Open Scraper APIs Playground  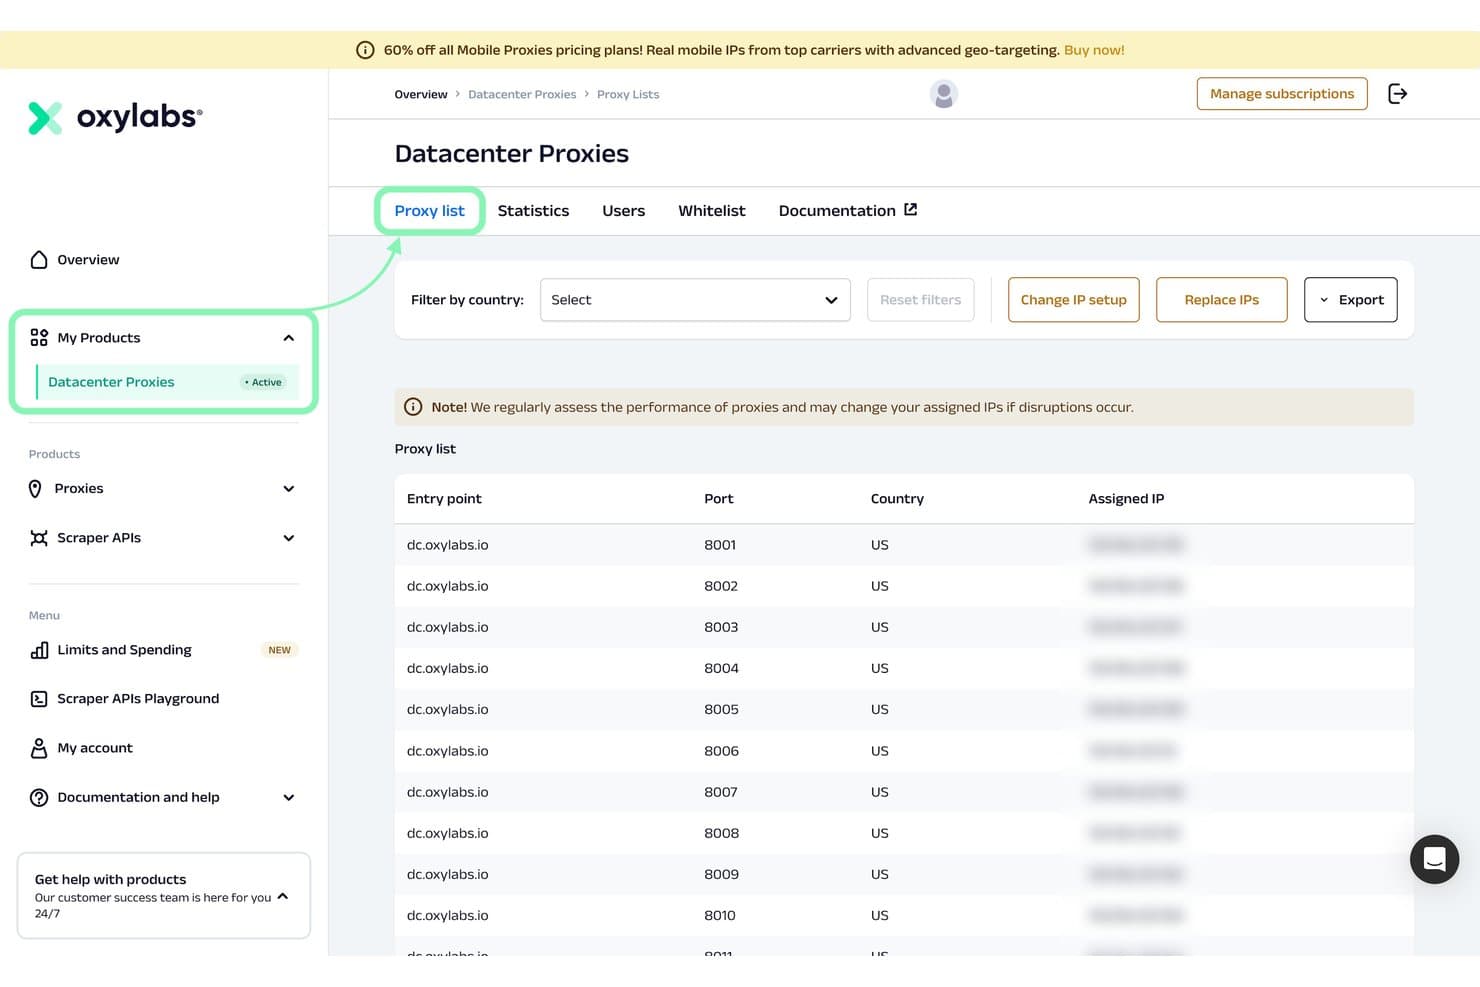pyautogui.click(x=138, y=699)
